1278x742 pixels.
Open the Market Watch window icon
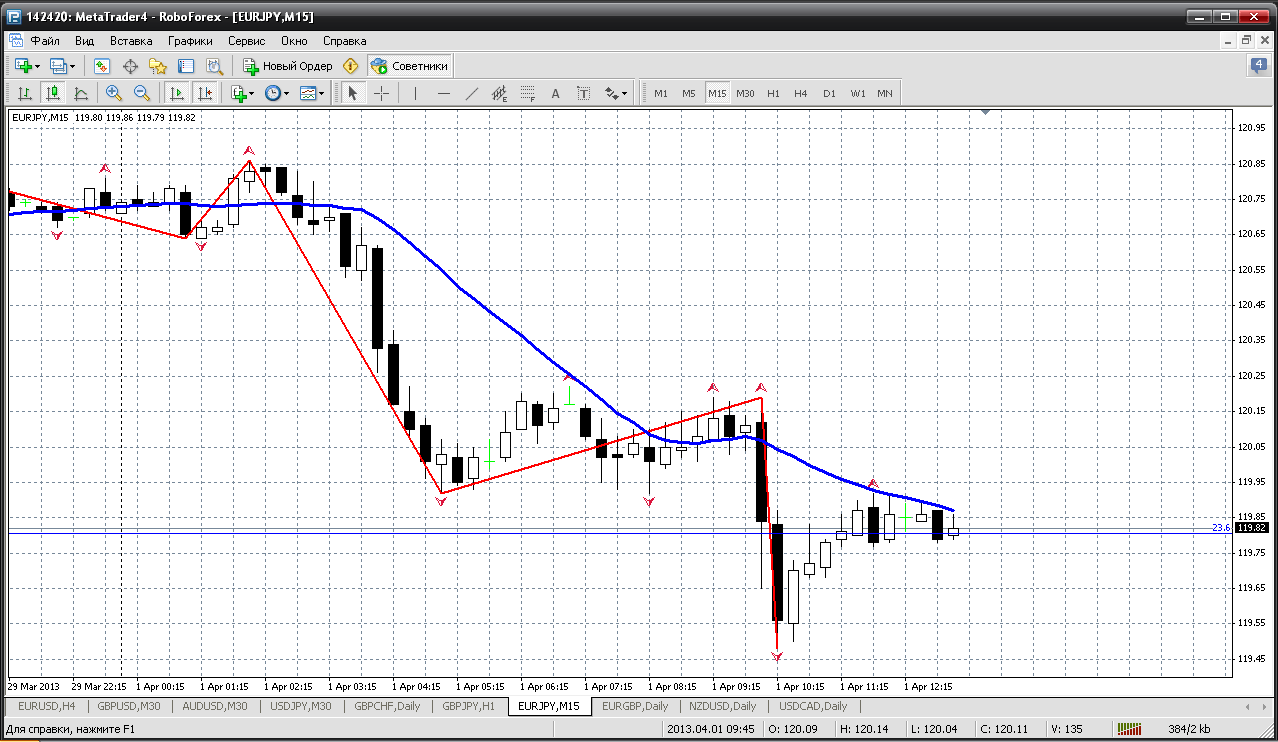101,66
